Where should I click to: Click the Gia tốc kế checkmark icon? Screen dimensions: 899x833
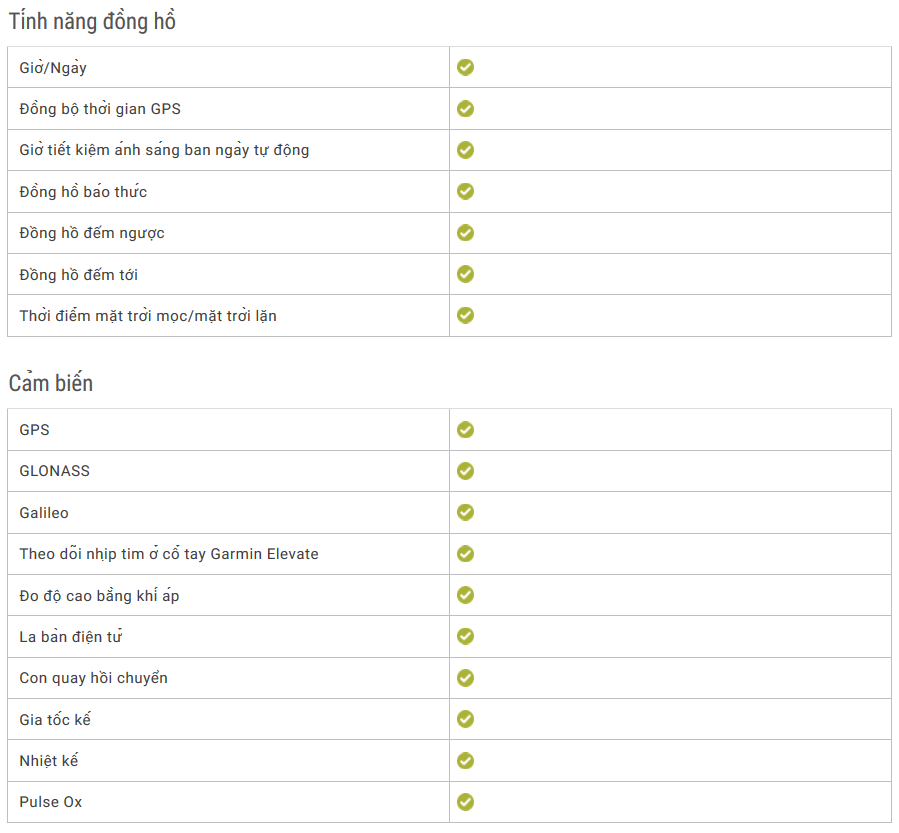(465, 719)
